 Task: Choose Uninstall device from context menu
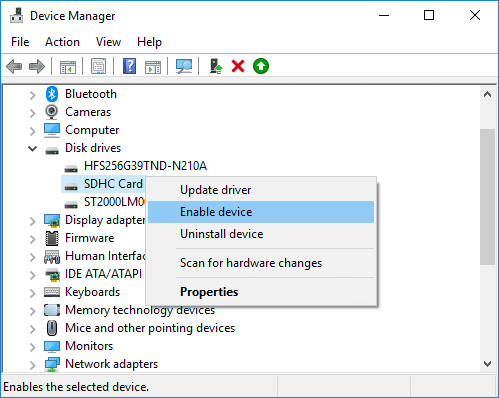tap(261, 234)
